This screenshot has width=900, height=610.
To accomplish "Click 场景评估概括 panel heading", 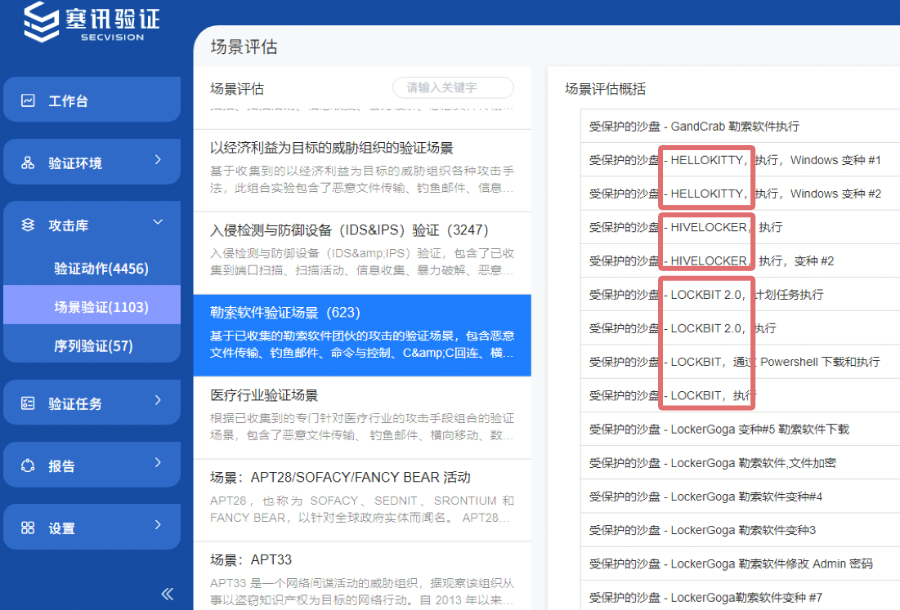I will [605, 88].
